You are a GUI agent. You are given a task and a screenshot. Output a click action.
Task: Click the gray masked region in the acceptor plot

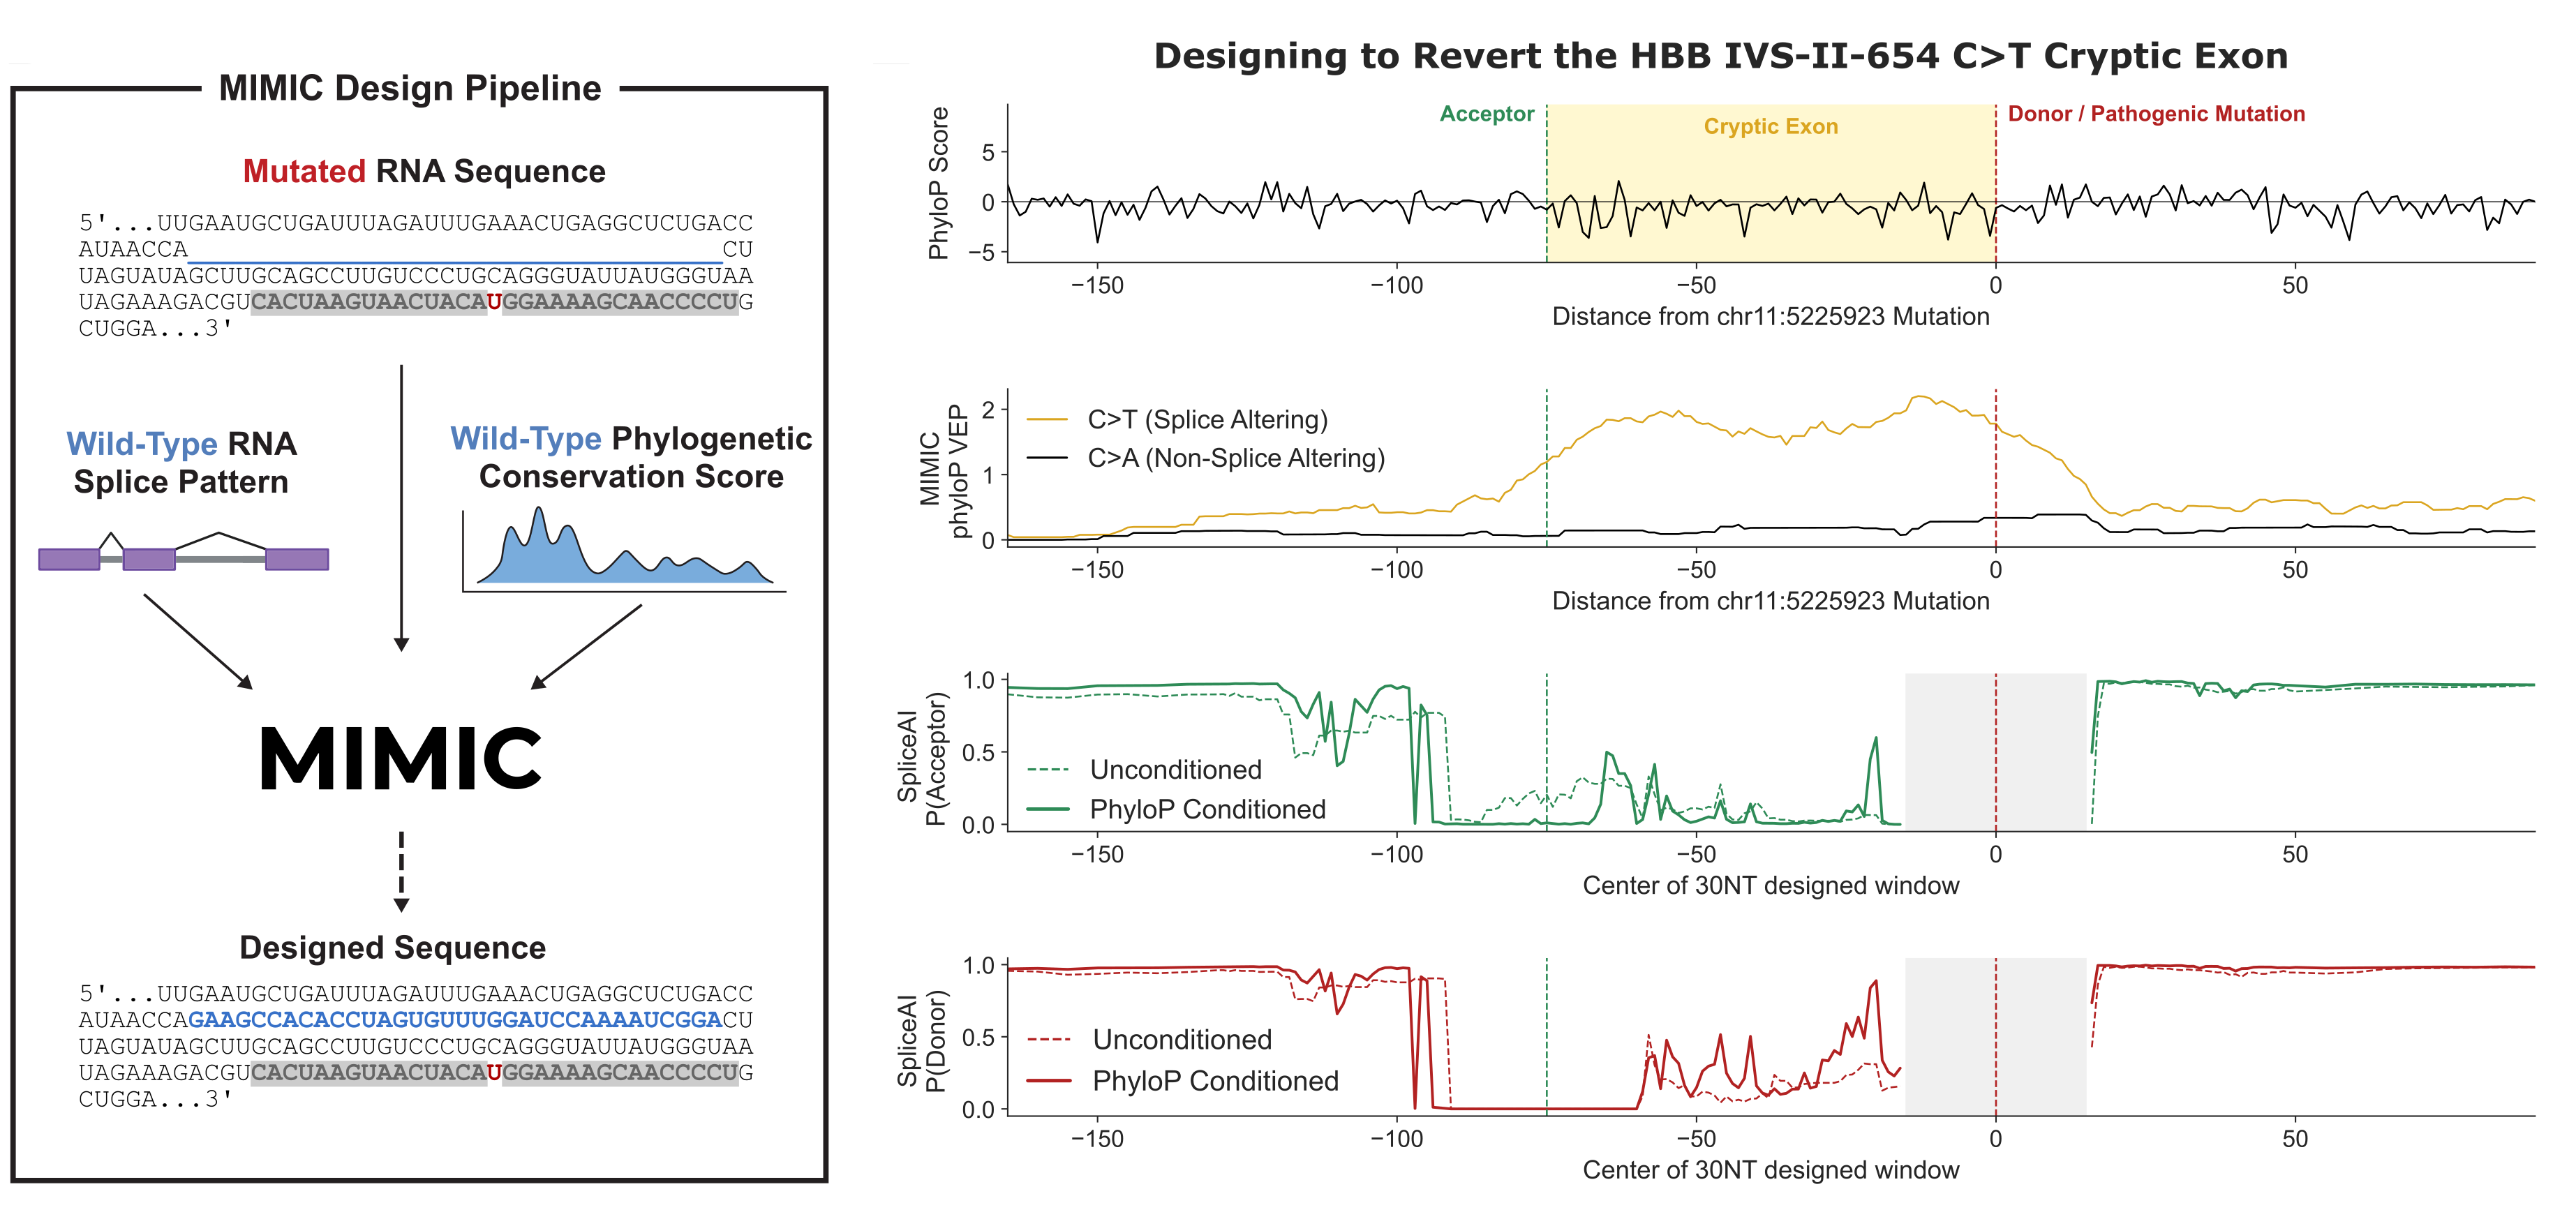(1995, 751)
